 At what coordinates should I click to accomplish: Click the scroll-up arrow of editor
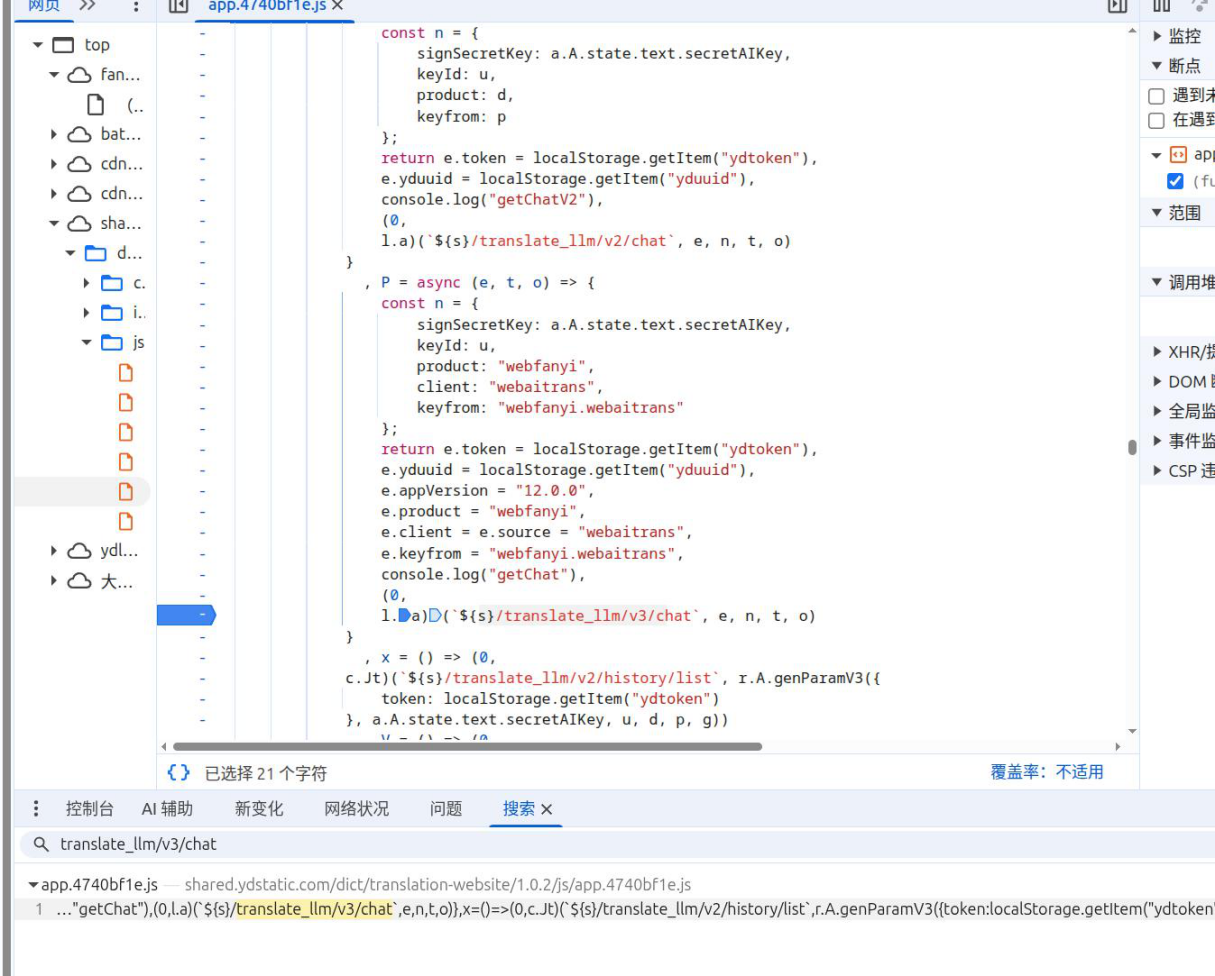click(1132, 31)
